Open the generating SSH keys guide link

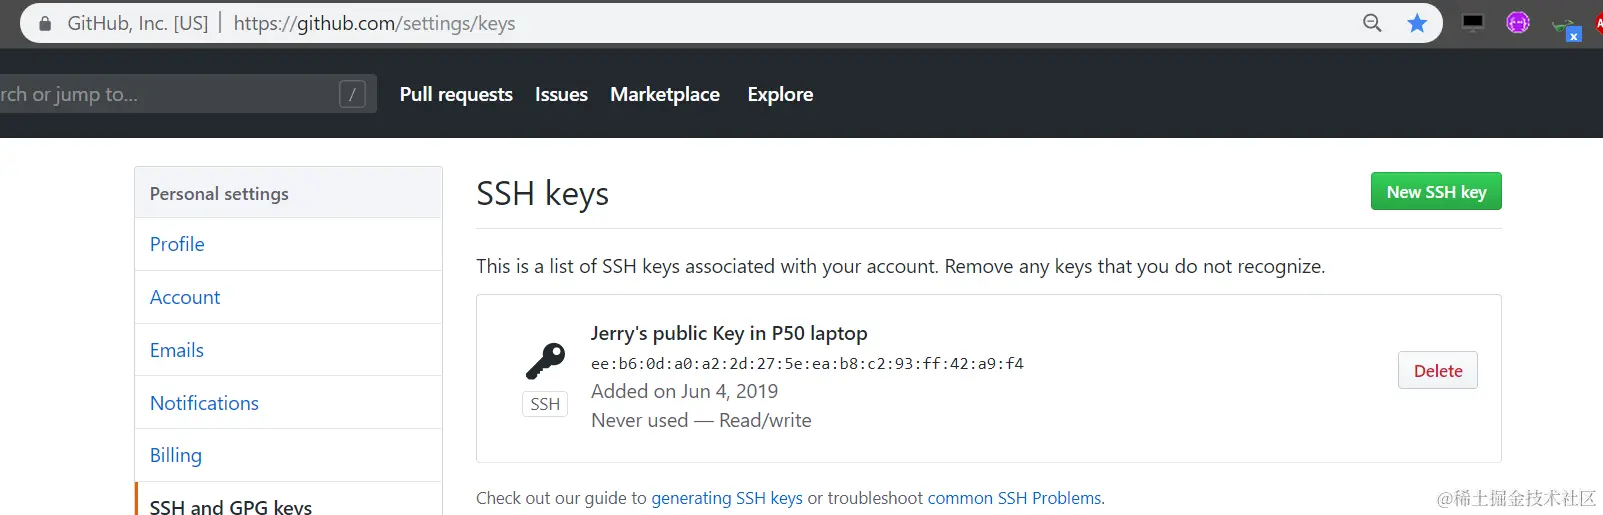point(727,498)
